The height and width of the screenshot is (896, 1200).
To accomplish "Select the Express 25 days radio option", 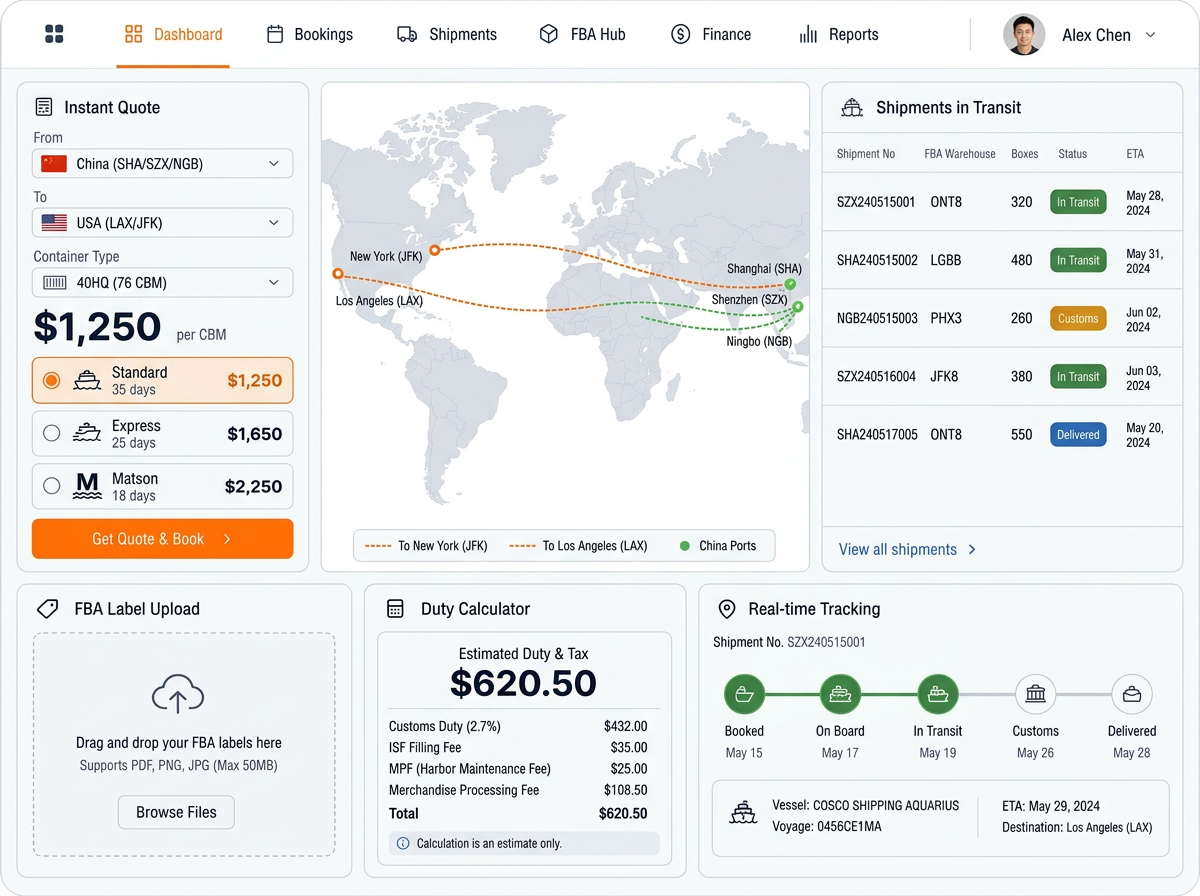I will click(52, 433).
